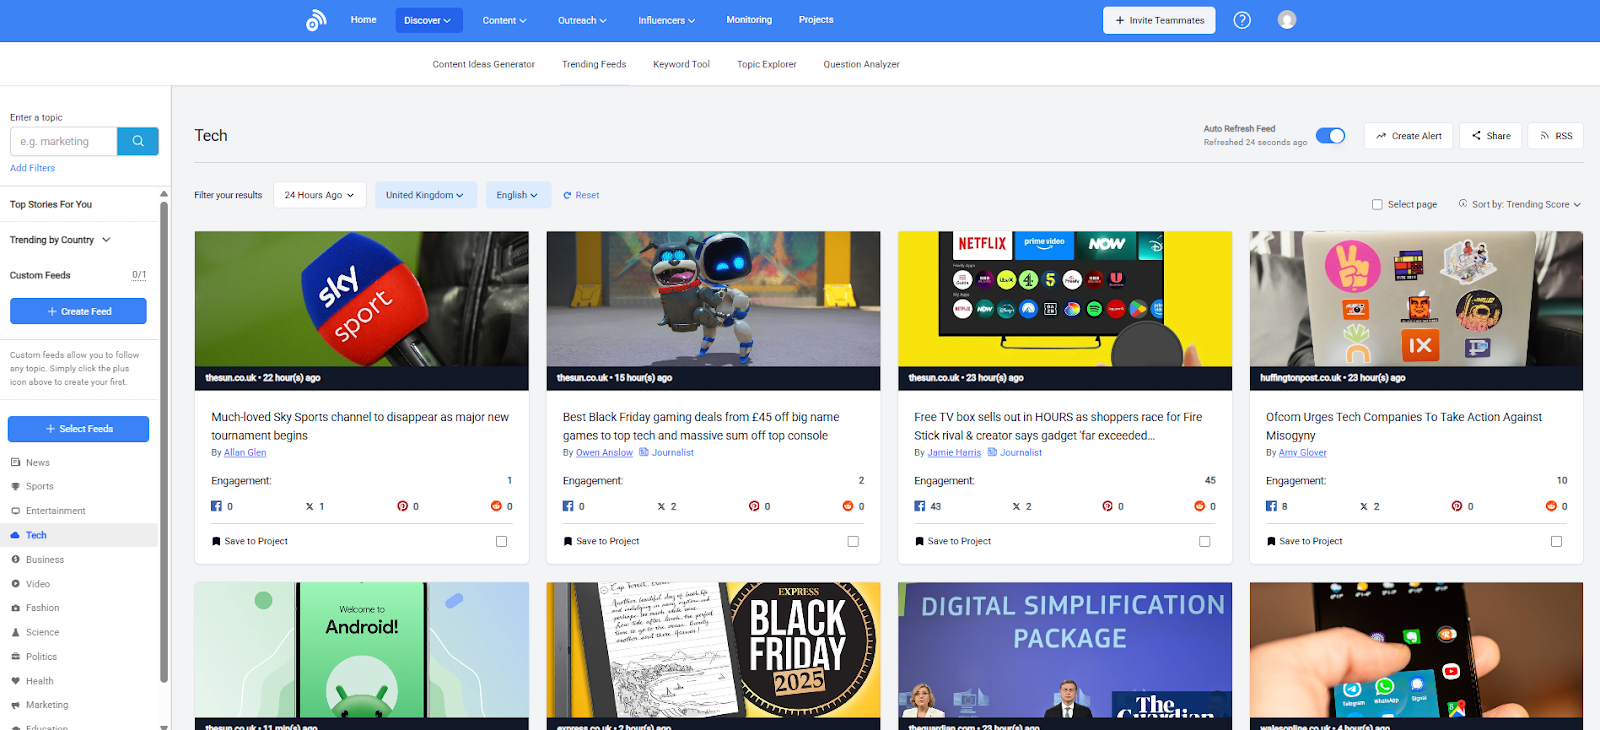Image resolution: width=1600 pixels, height=730 pixels.
Task: Click Pinterest icon on Black Friday gaming article
Action: [754, 506]
